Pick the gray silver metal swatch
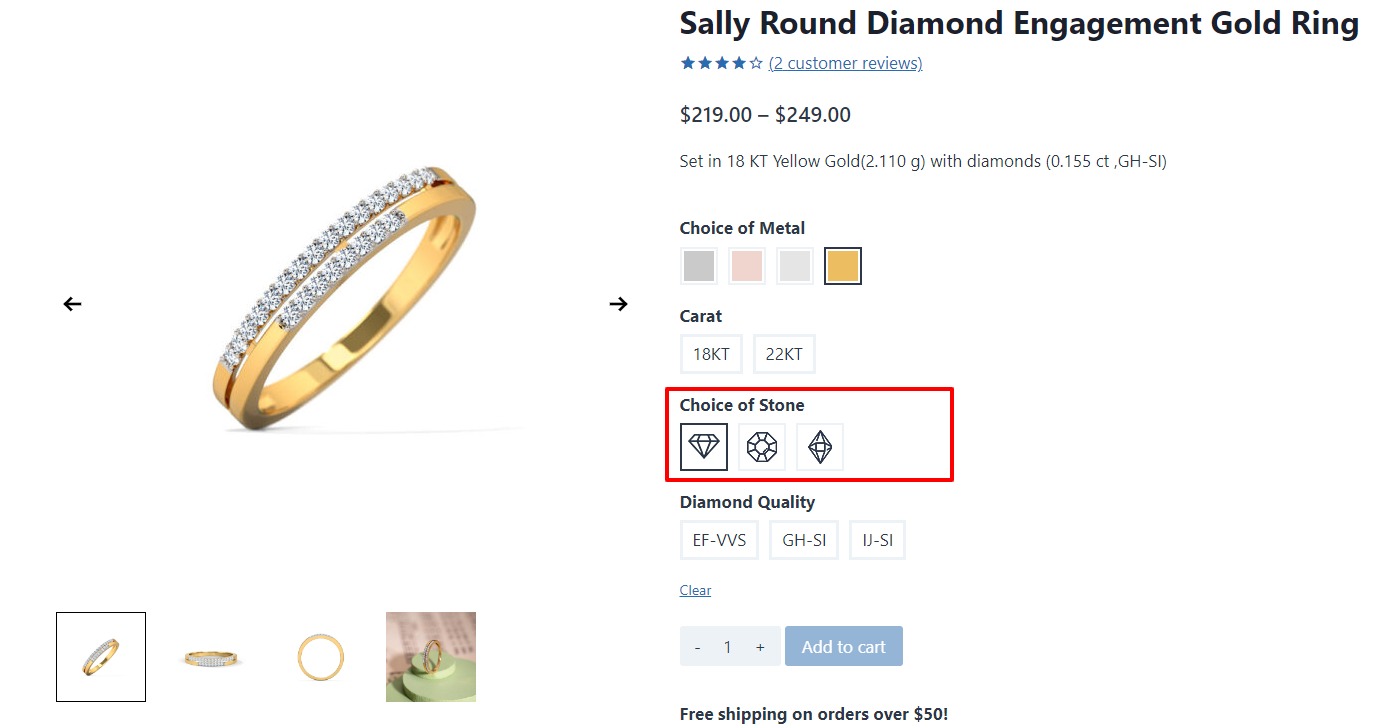This screenshot has height=728, width=1400. click(x=699, y=266)
